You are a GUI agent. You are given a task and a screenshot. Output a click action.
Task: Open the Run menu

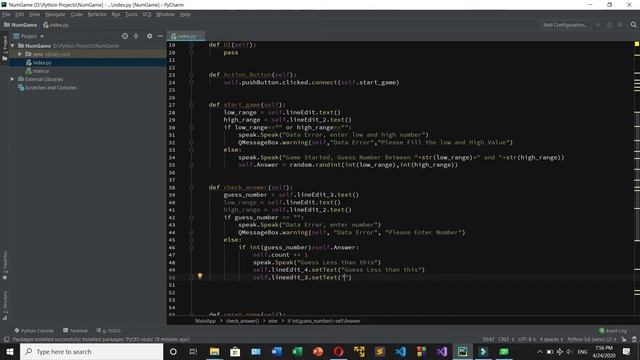(116, 14)
